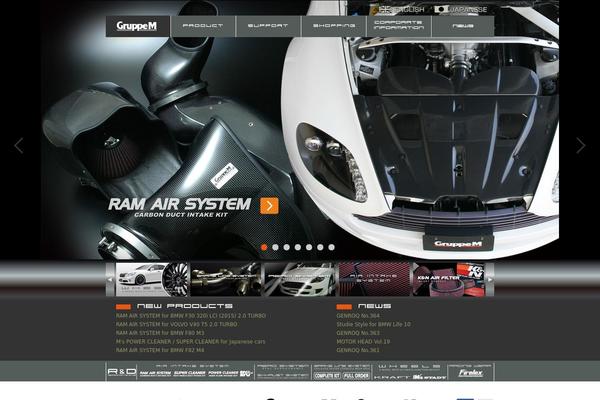Click the KRAFT wheels logo in footer
Image resolution: width=600 pixels, height=400 pixels.
click(392, 377)
